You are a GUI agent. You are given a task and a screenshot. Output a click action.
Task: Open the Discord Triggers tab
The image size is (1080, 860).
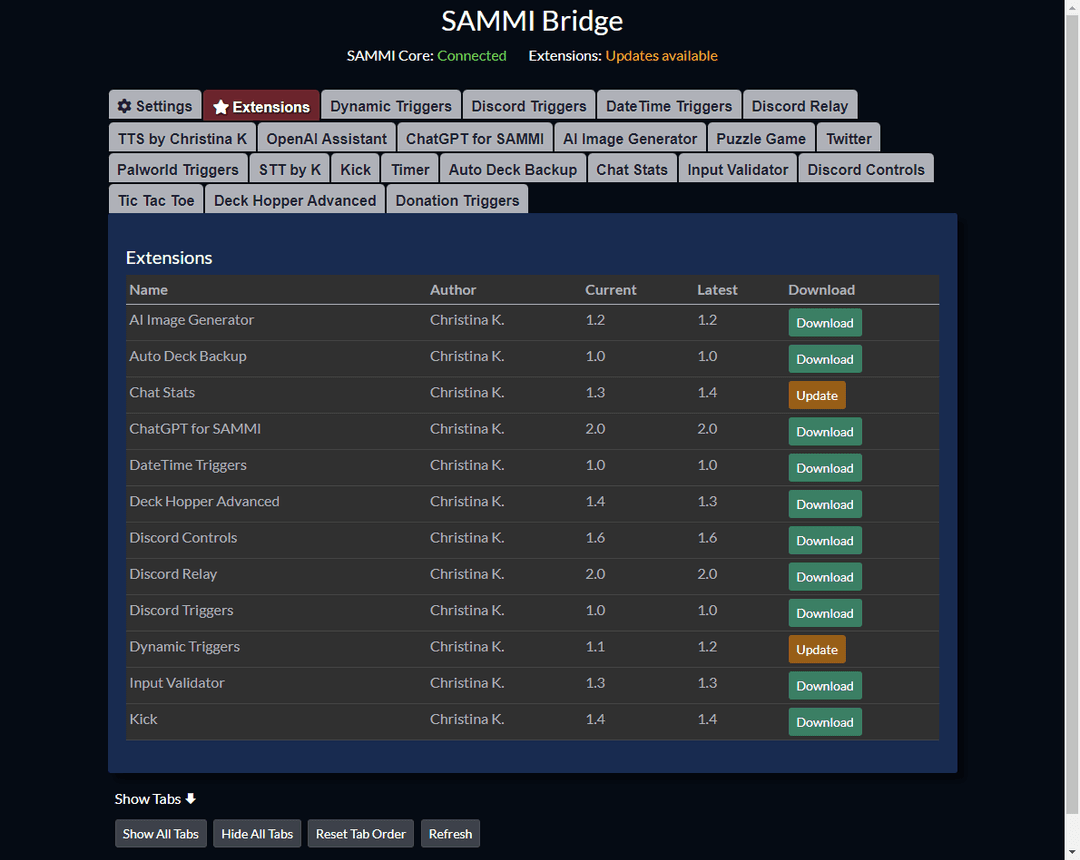tap(528, 106)
